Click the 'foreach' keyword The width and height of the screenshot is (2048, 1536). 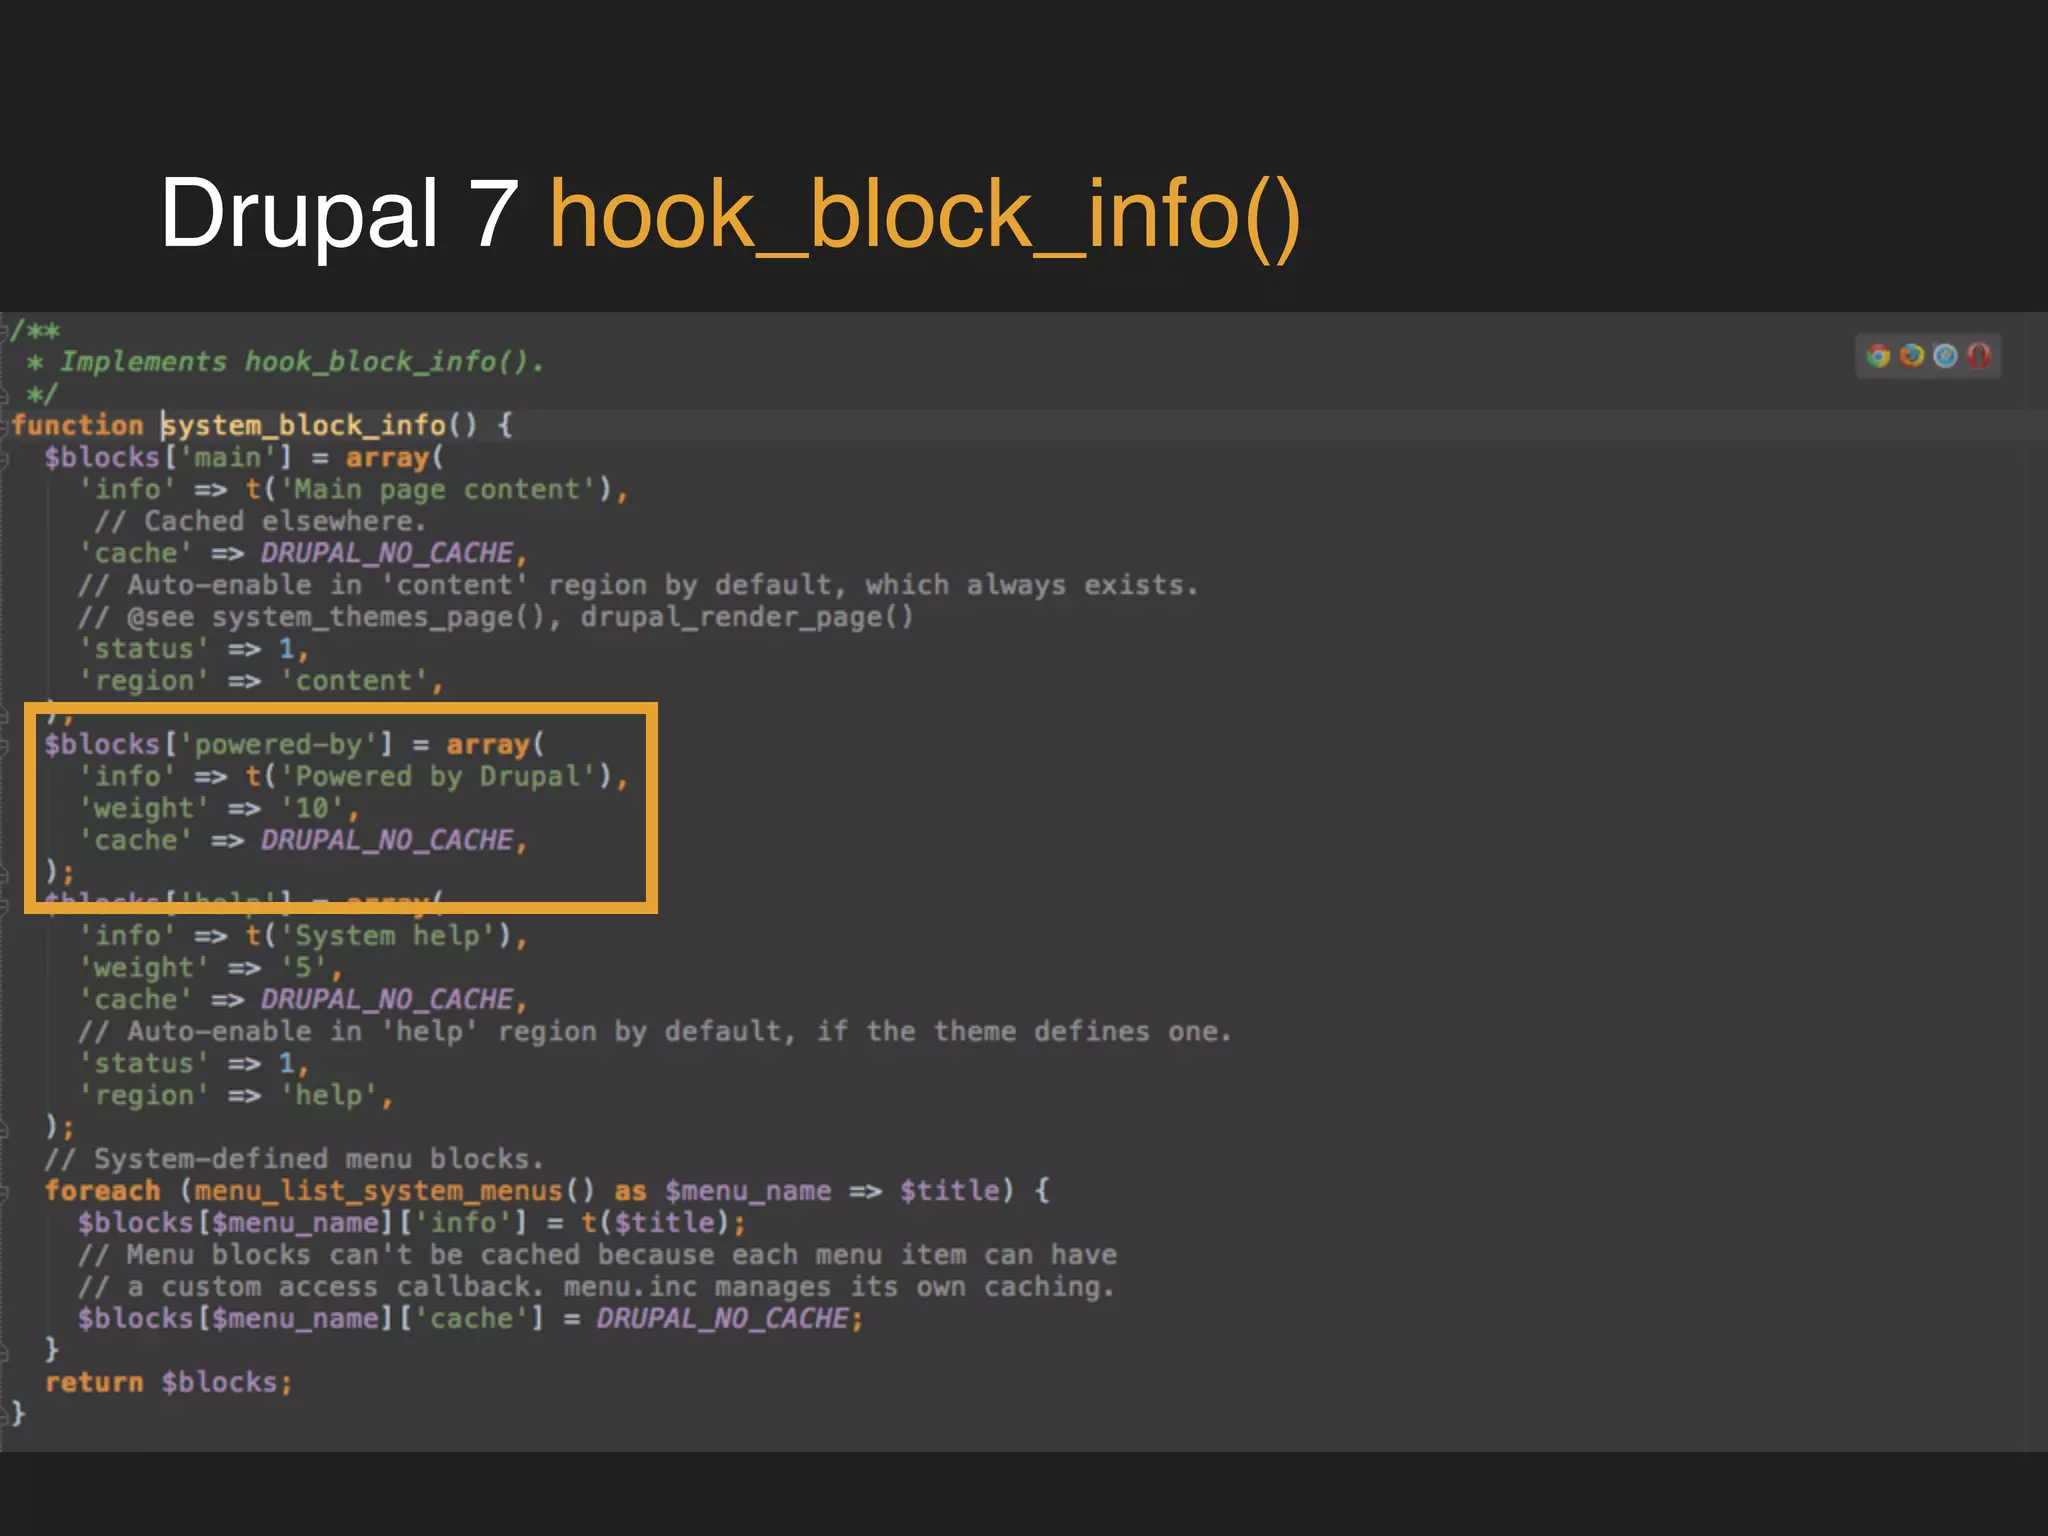102,1191
